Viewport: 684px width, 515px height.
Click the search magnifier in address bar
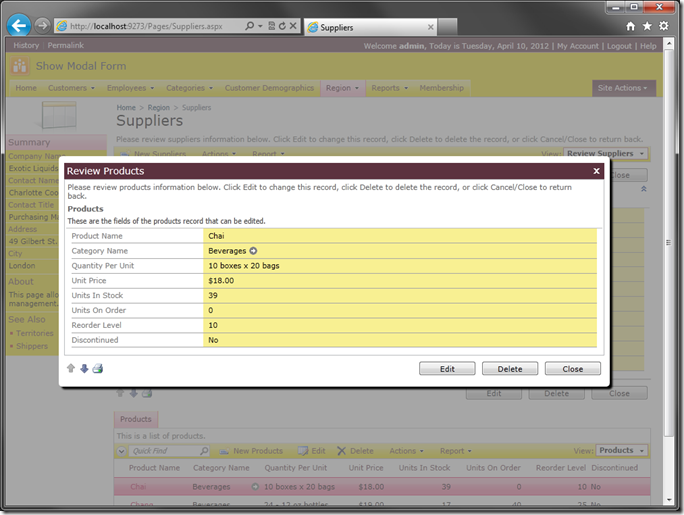[x=249, y=26]
